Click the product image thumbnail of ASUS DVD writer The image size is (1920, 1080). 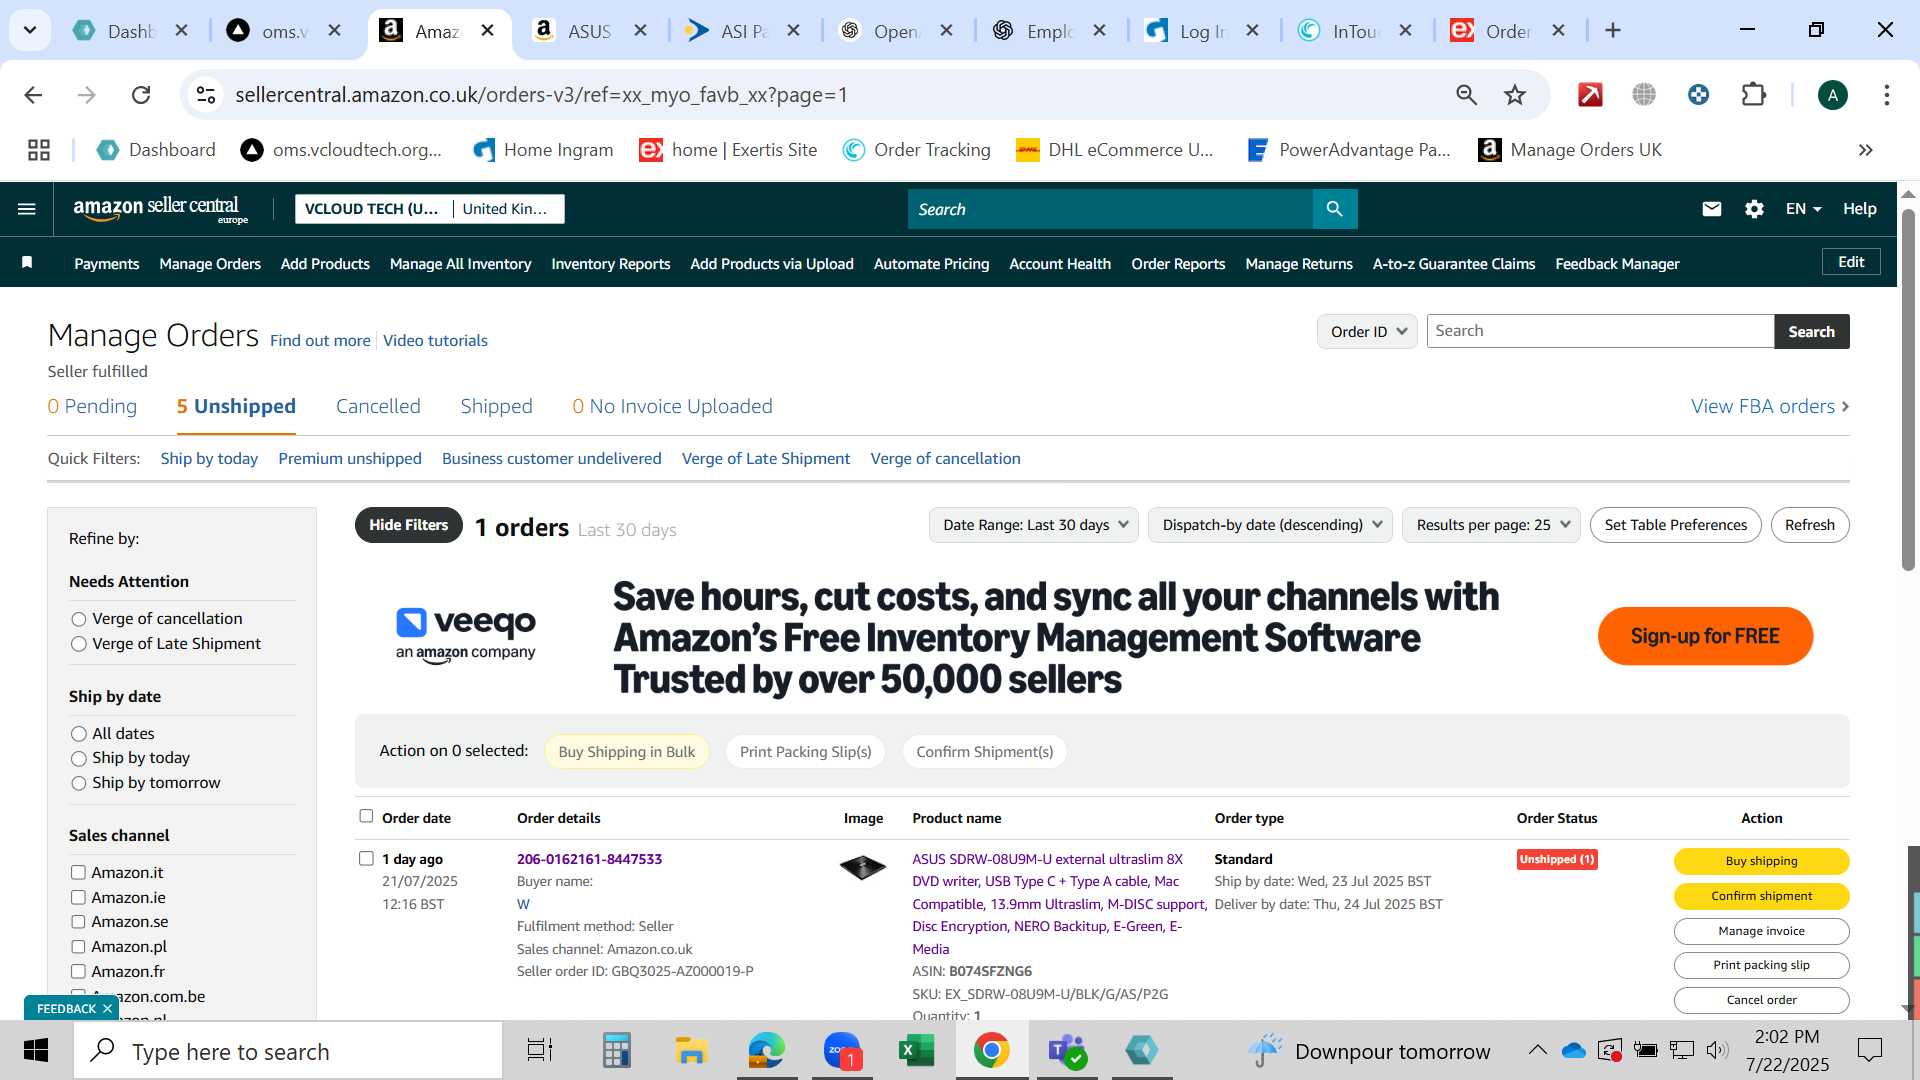click(x=863, y=867)
